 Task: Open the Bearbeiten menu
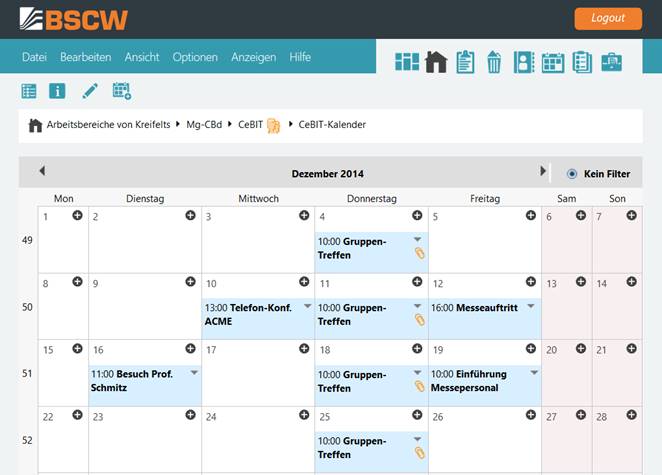coord(85,57)
